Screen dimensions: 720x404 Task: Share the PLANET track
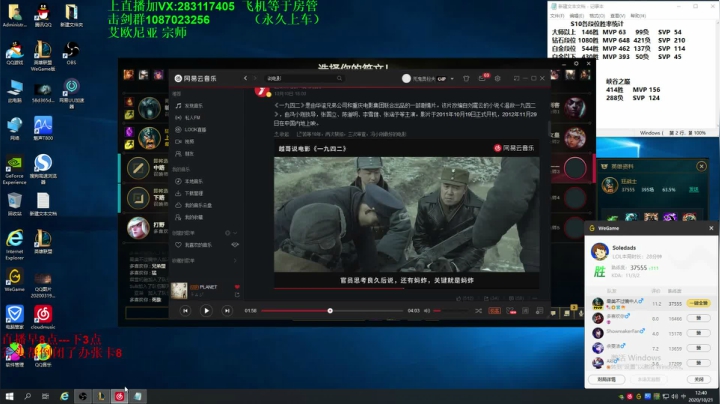coord(237,295)
